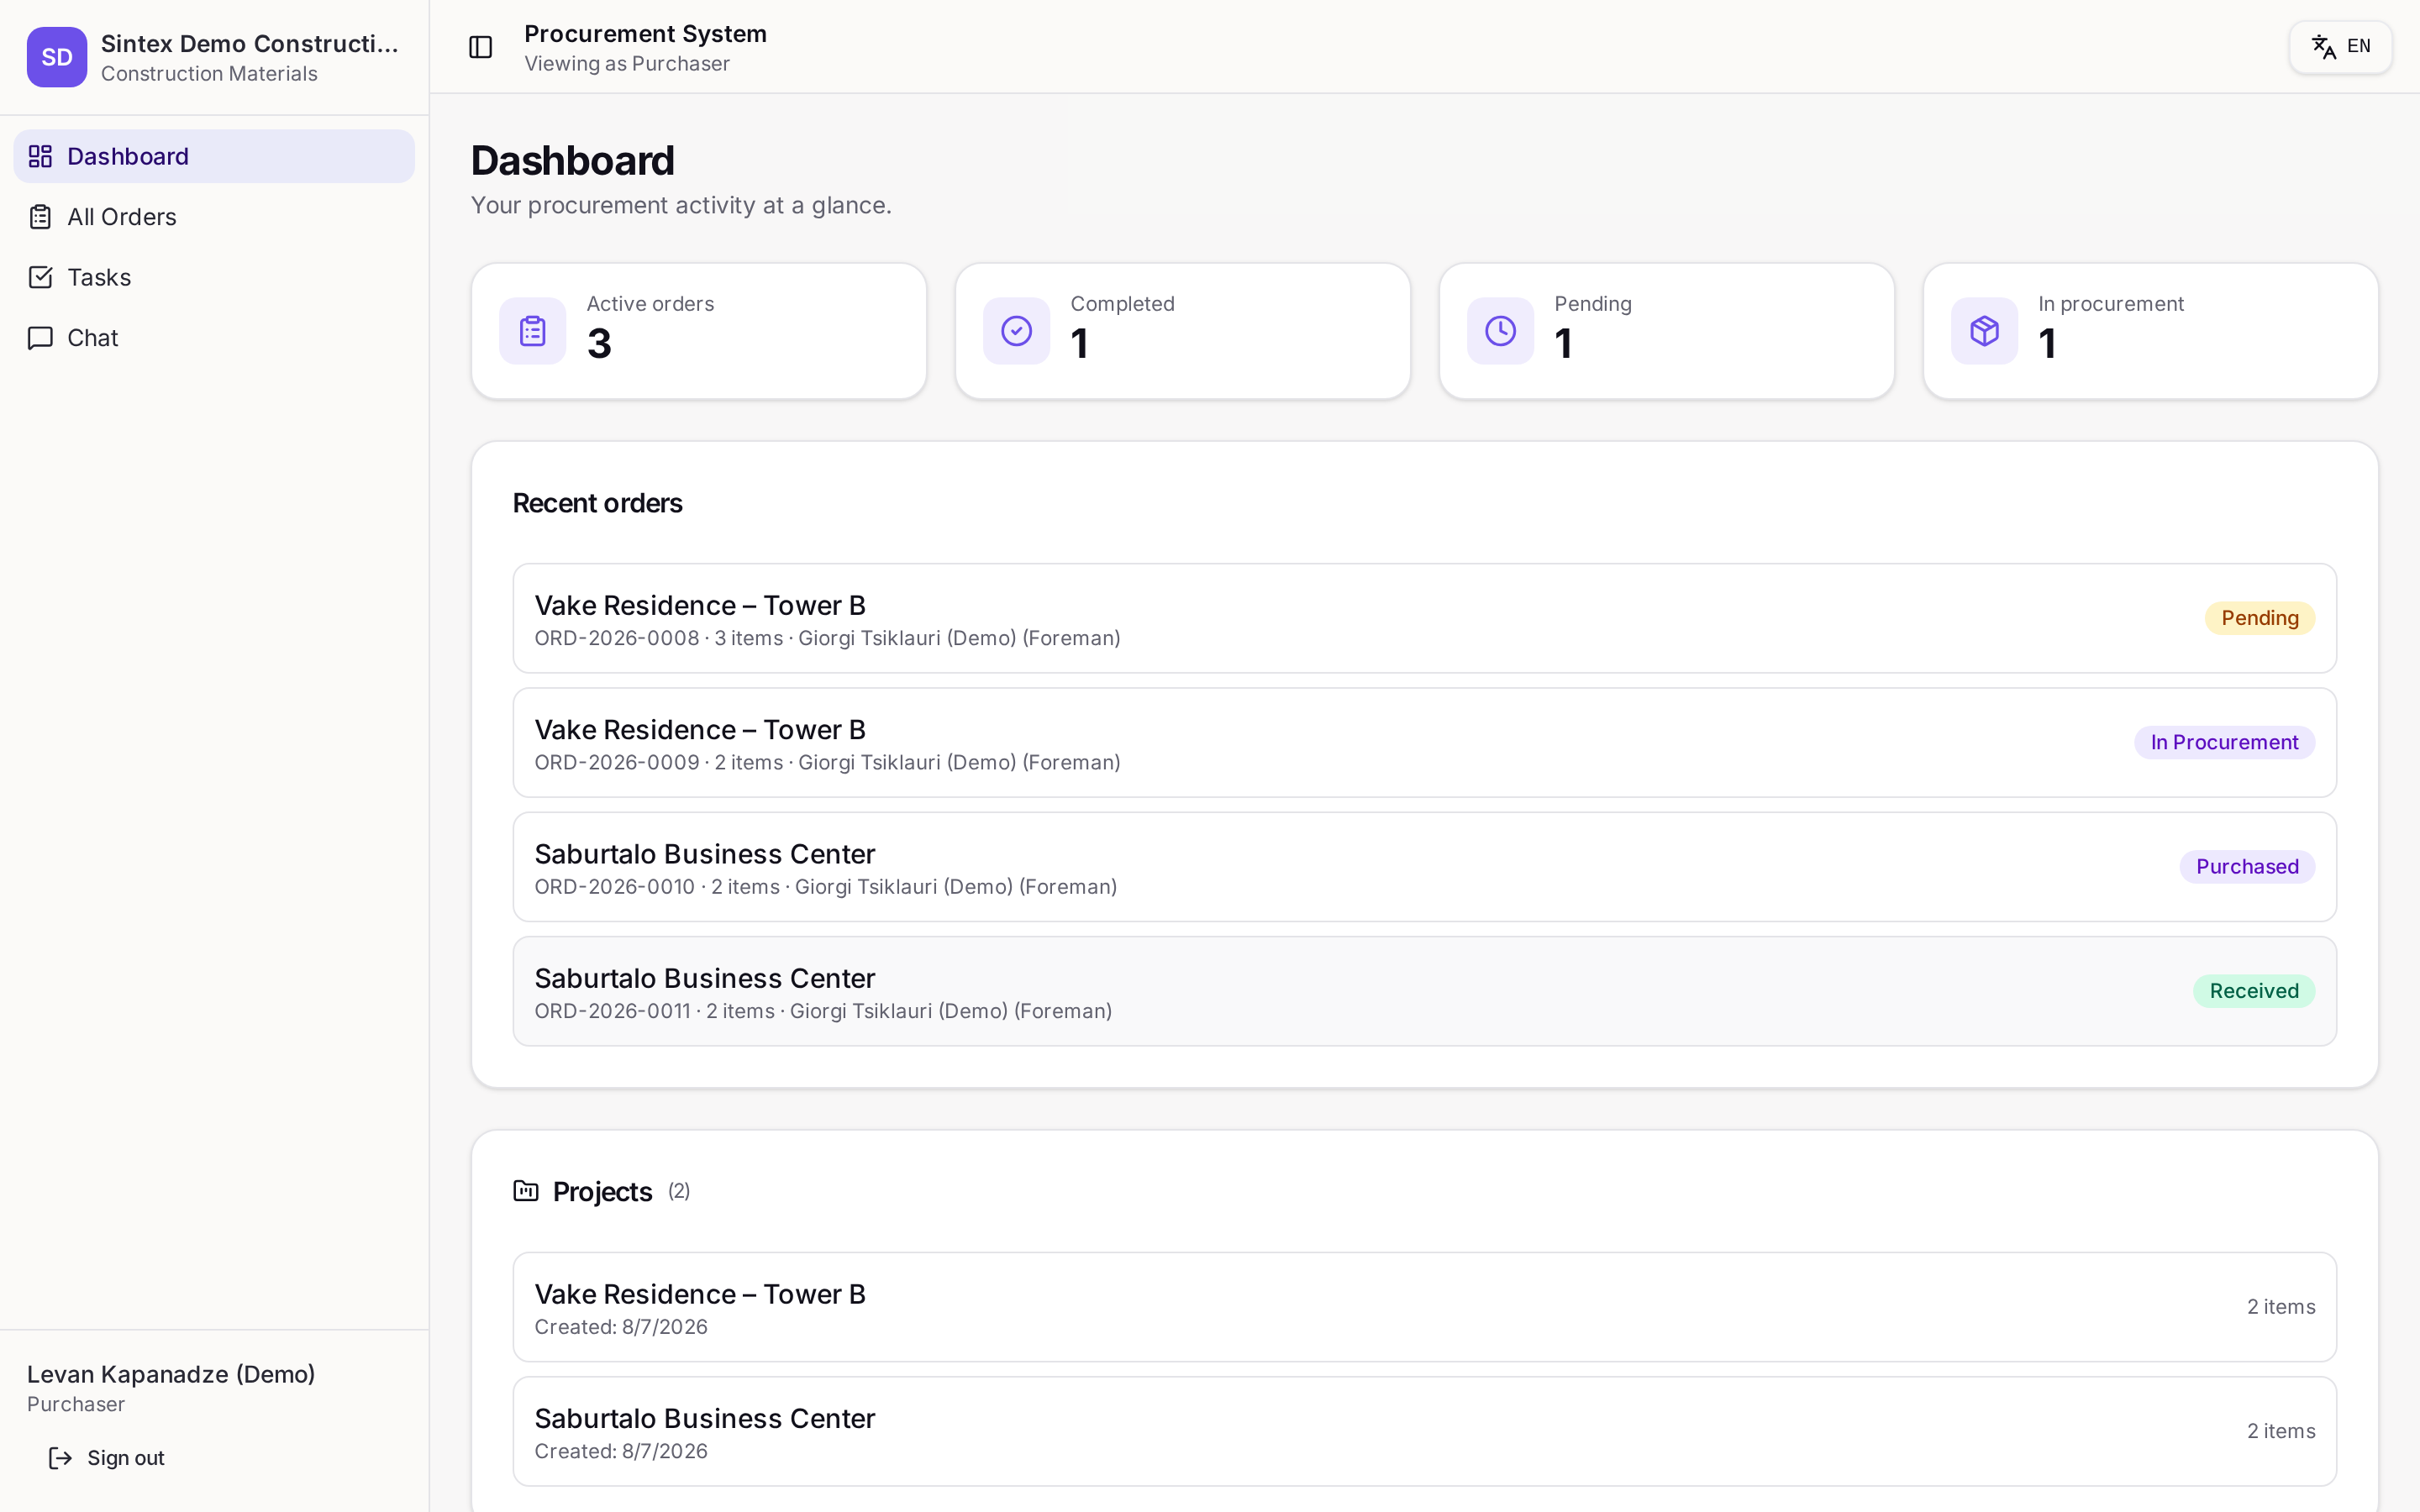The height and width of the screenshot is (1512, 2420).
Task: Toggle the sidebar panel icon
Action: coord(480,47)
